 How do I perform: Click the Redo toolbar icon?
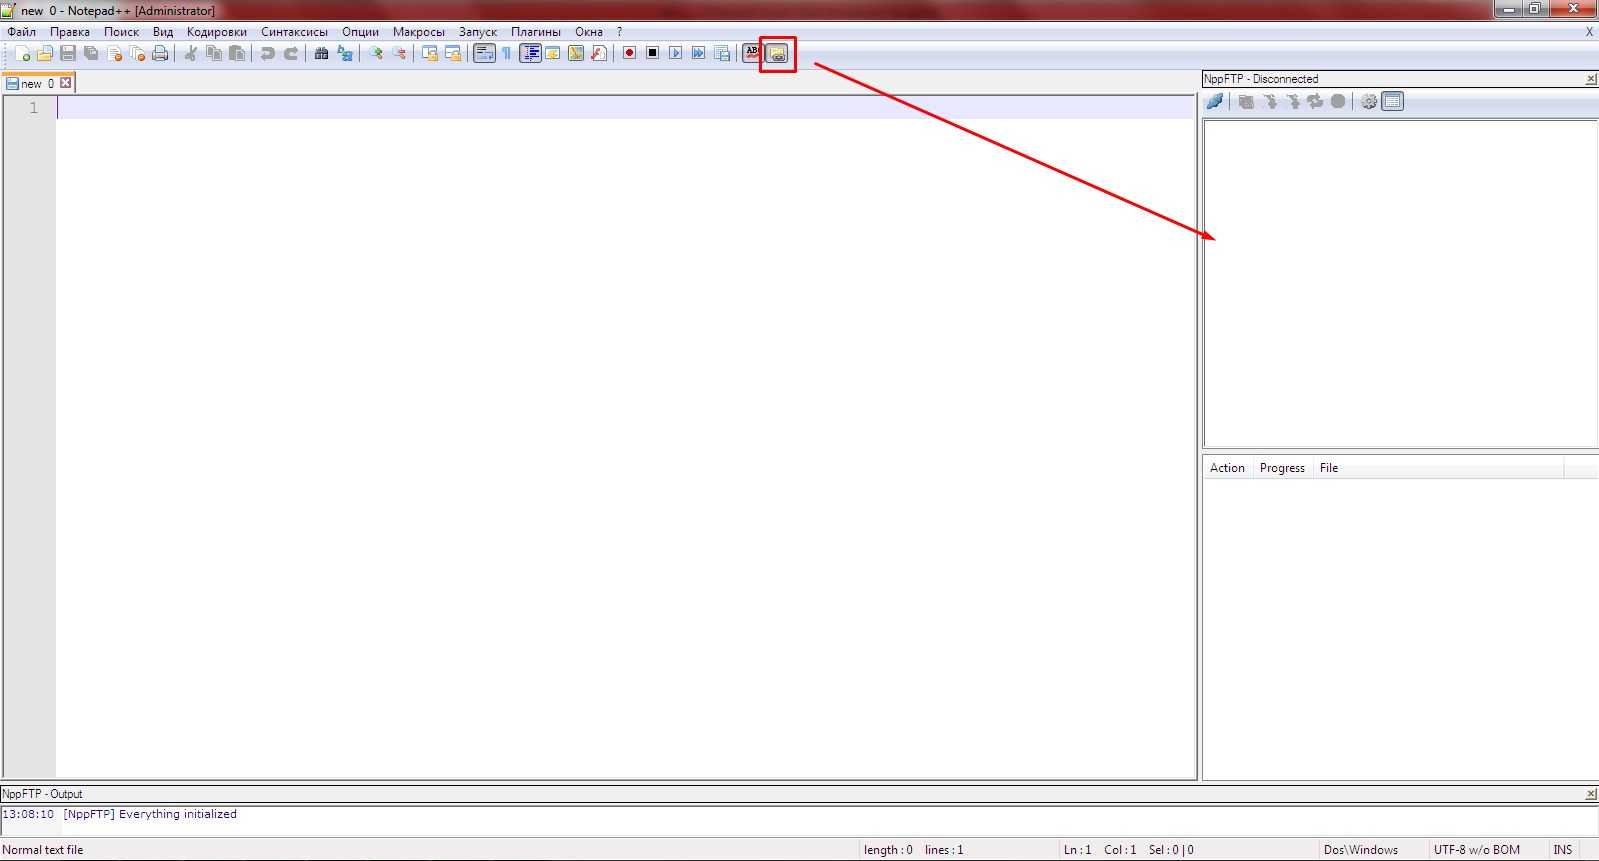(x=291, y=53)
